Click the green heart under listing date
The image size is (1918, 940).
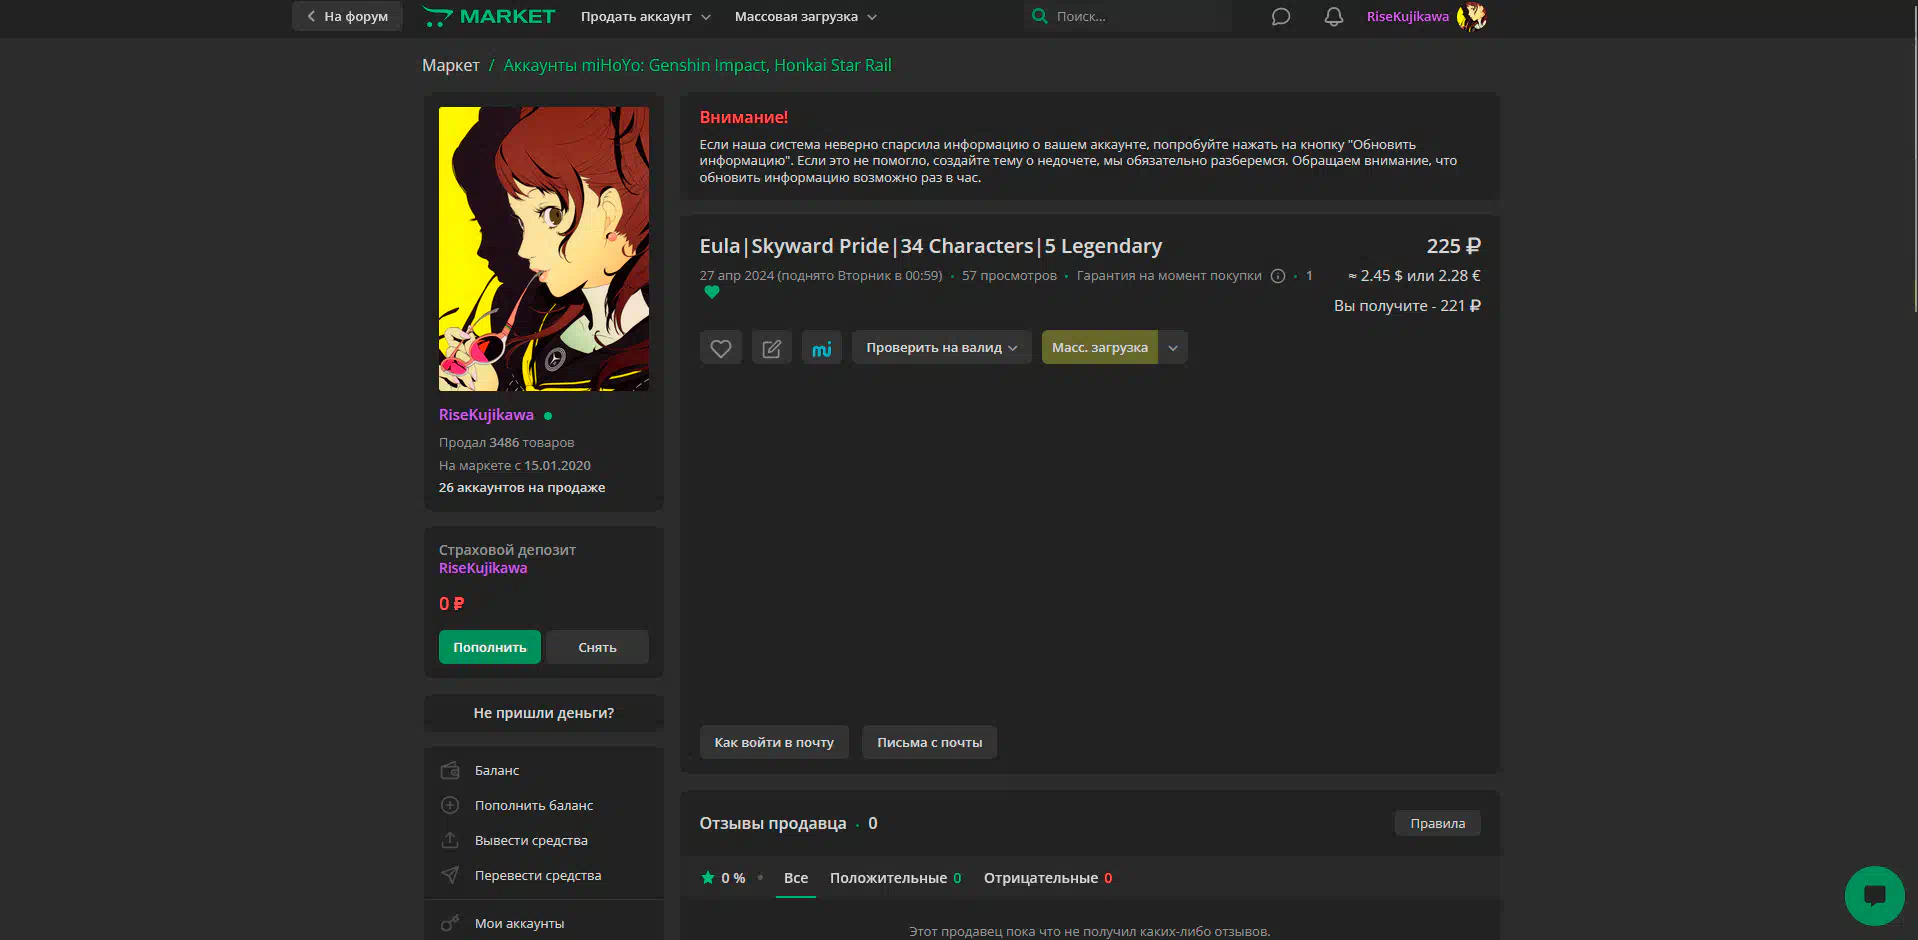(711, 292)
